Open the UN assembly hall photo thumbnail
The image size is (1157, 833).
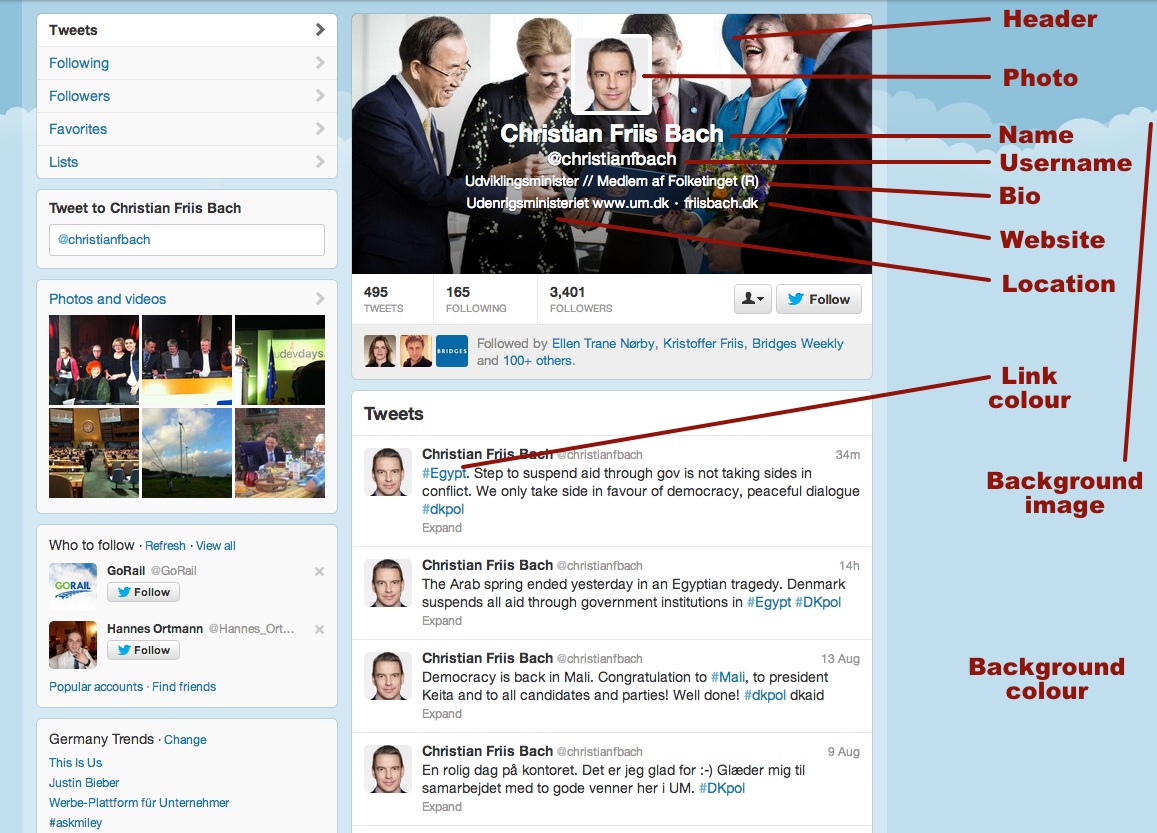94,453
